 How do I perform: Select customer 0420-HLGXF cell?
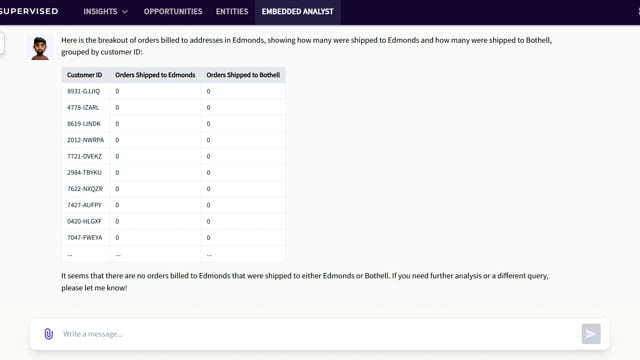tap(84, 221)
